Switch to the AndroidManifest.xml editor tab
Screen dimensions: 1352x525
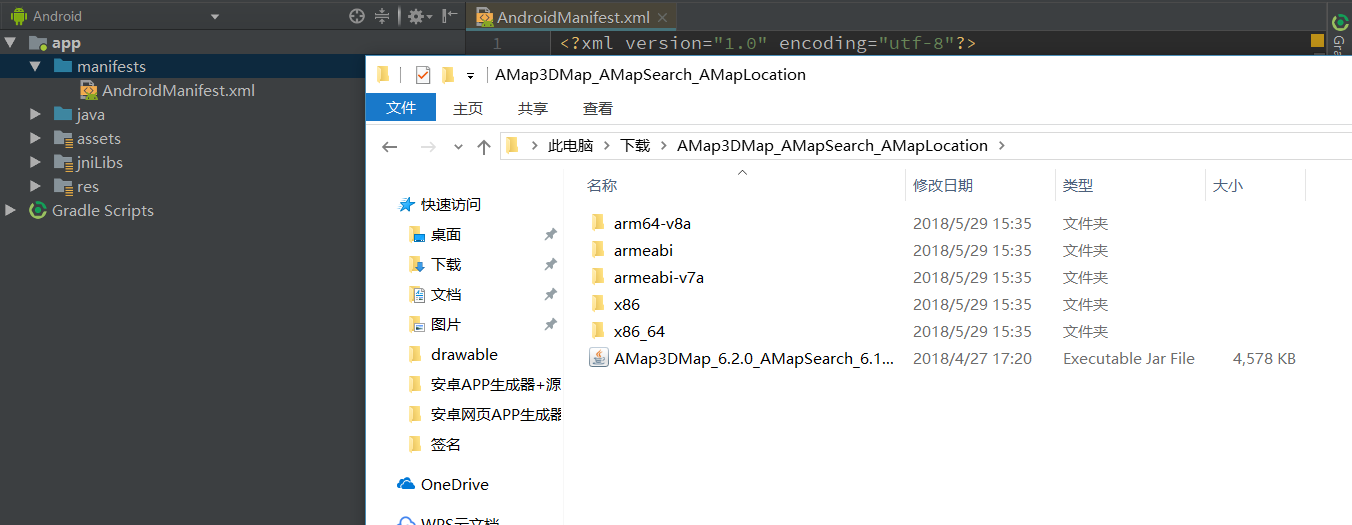coord(573,17)
